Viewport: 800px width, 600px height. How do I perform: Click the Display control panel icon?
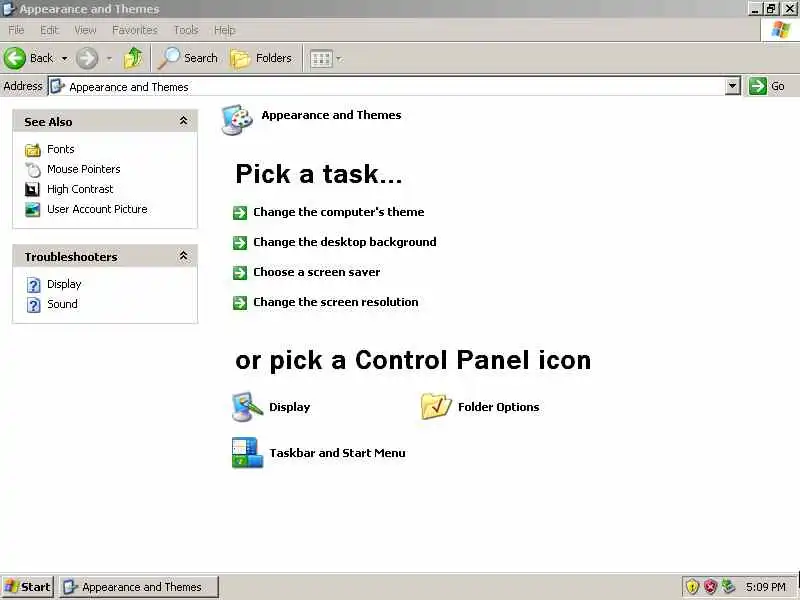tap(247, 407)
